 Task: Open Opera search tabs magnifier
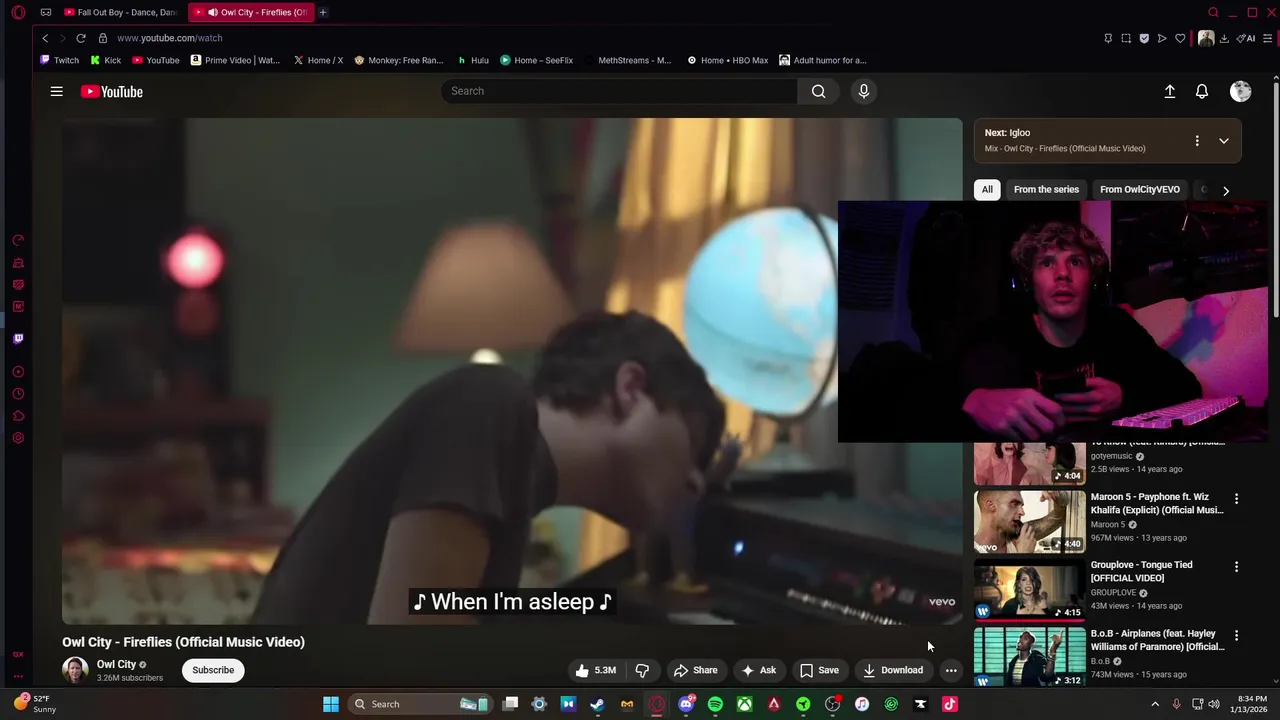click(x=1213, y=12)
